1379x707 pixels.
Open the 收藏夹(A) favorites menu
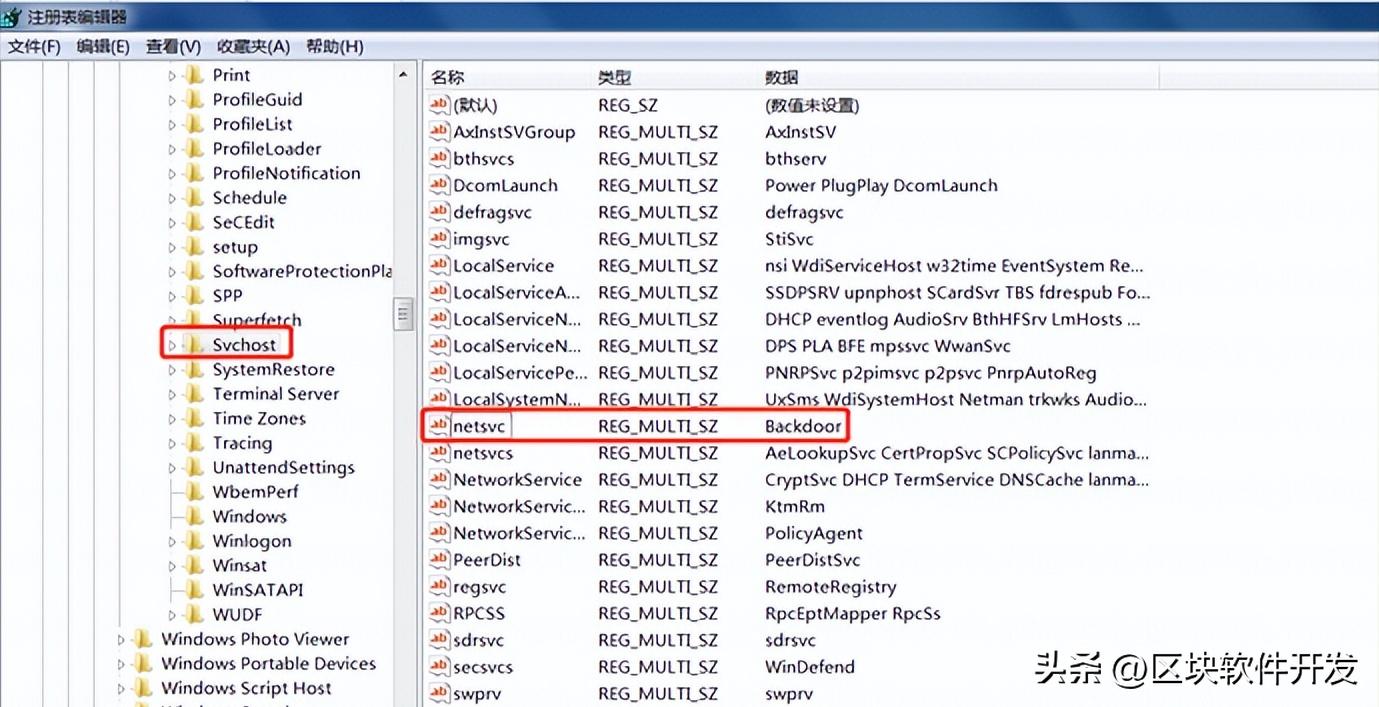click(x=253, y=47)
